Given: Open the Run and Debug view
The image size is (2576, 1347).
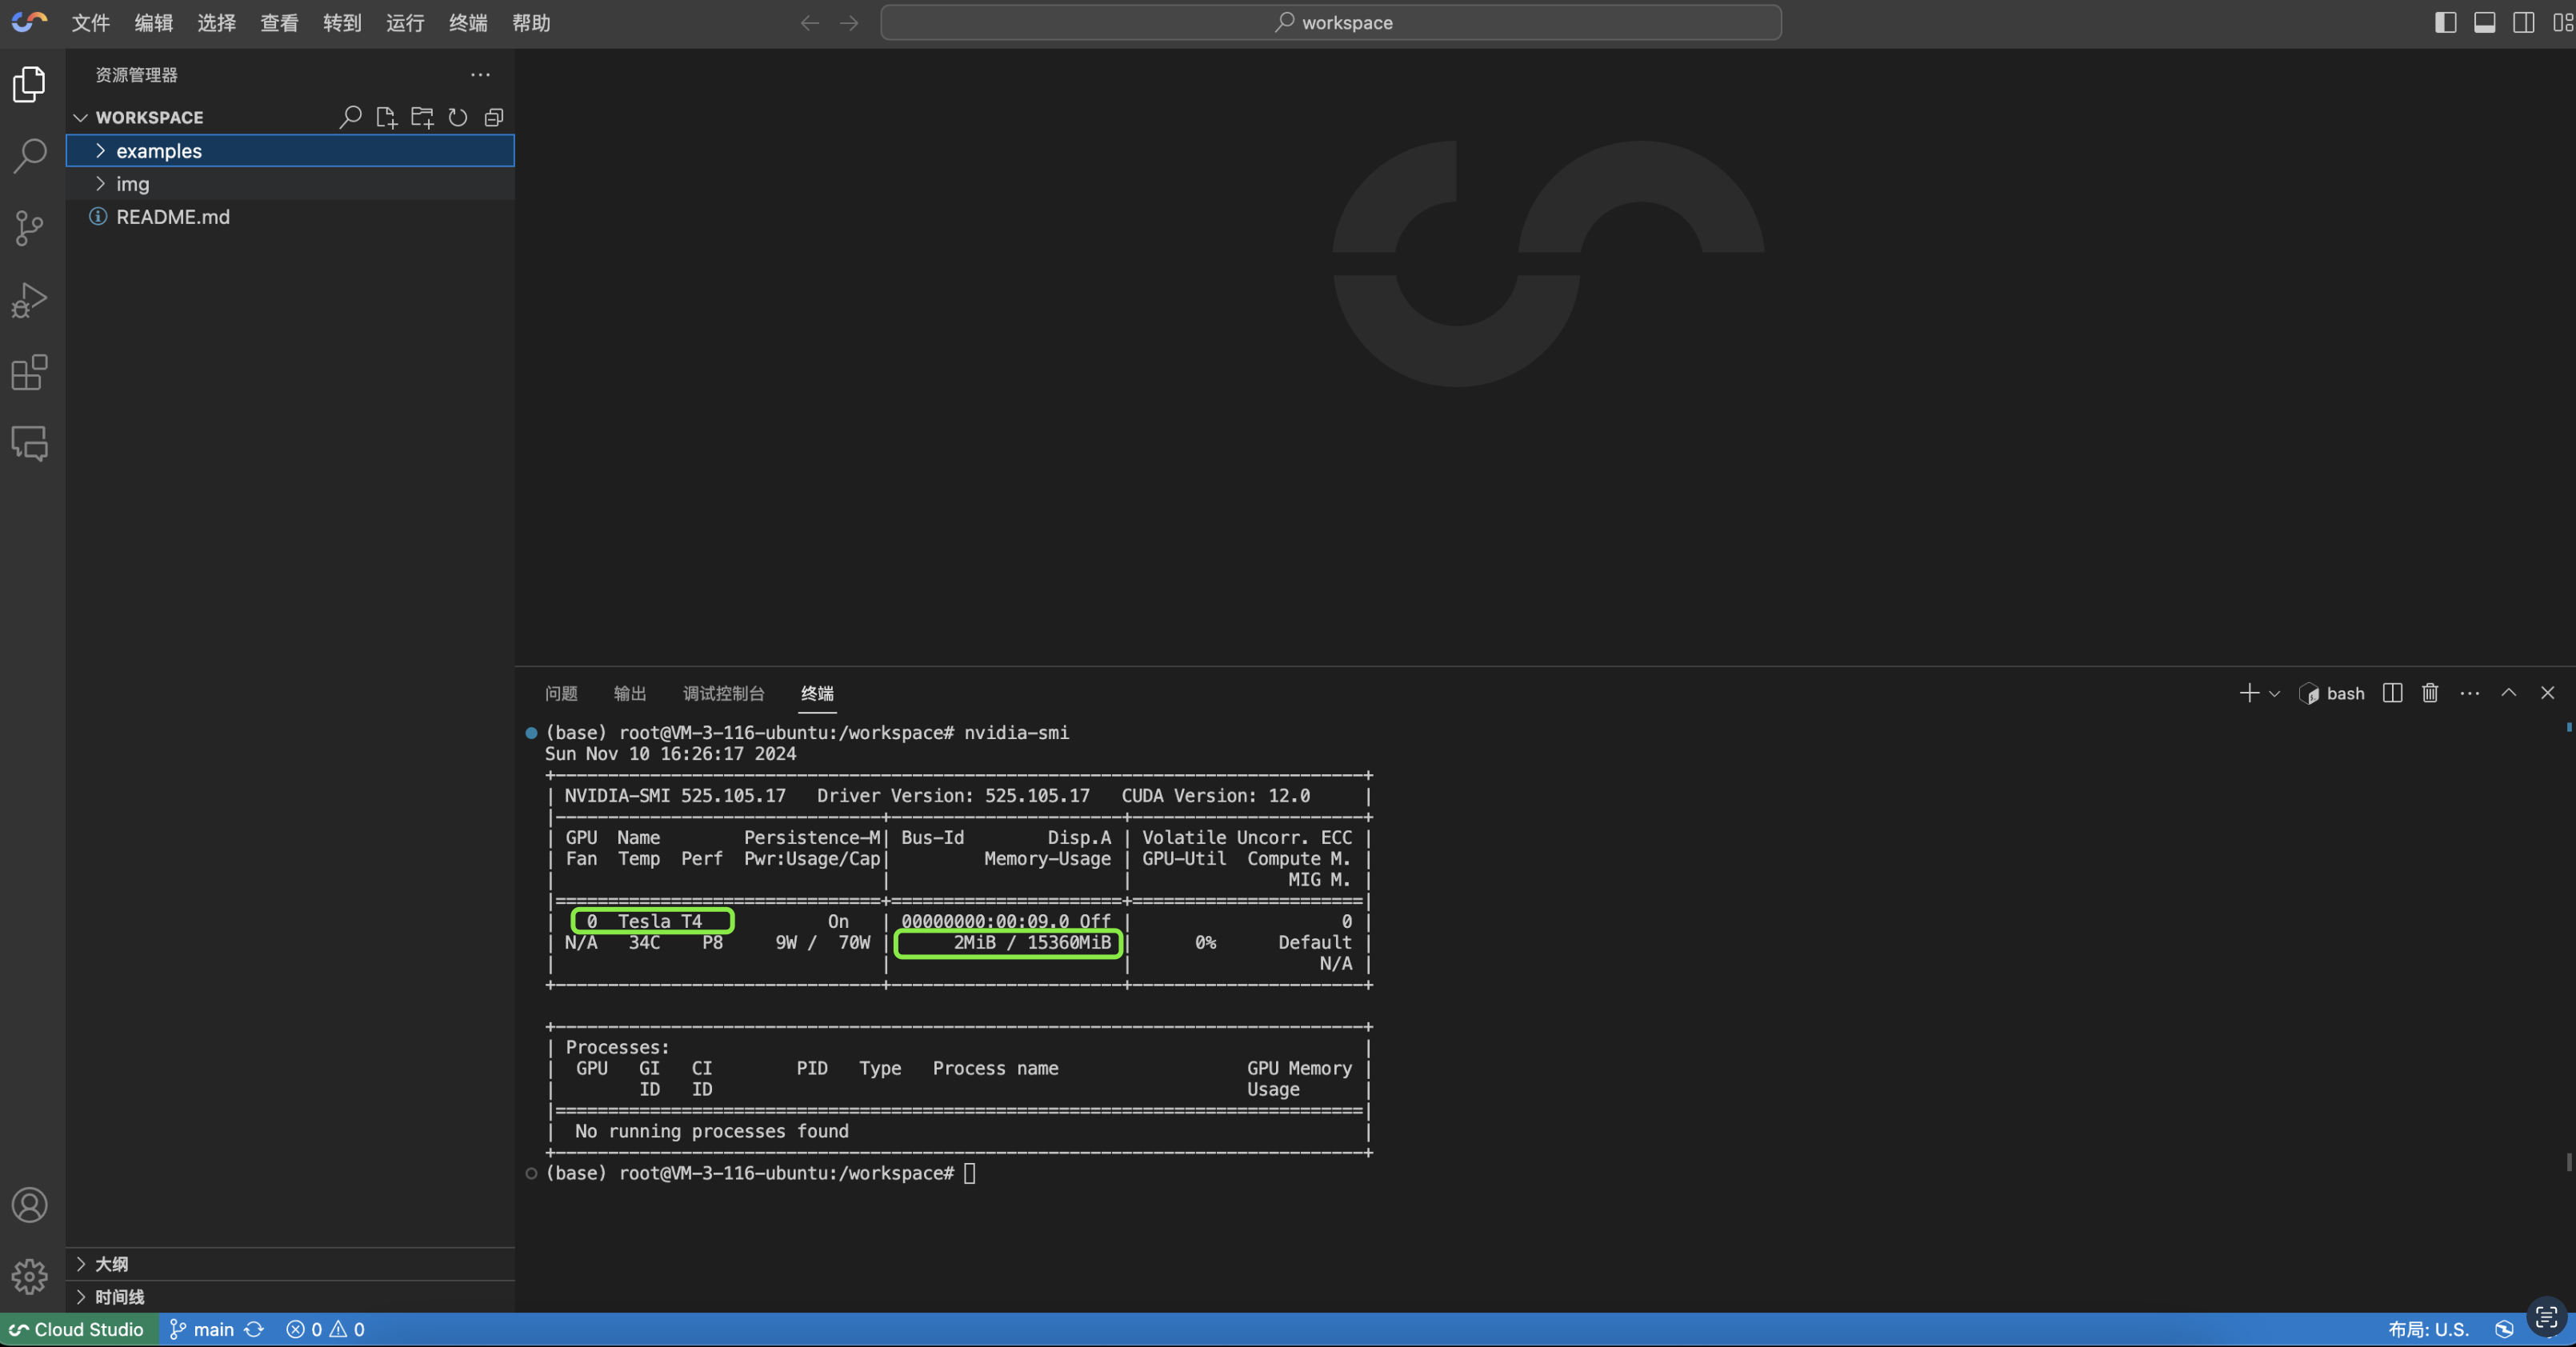Looking at the screenshot, I should coord(30,300).
